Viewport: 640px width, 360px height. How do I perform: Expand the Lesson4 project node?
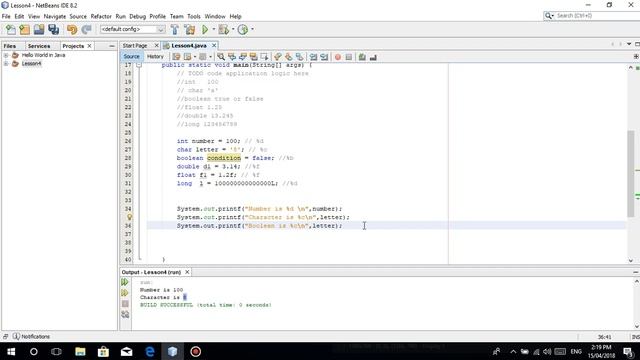6,64
